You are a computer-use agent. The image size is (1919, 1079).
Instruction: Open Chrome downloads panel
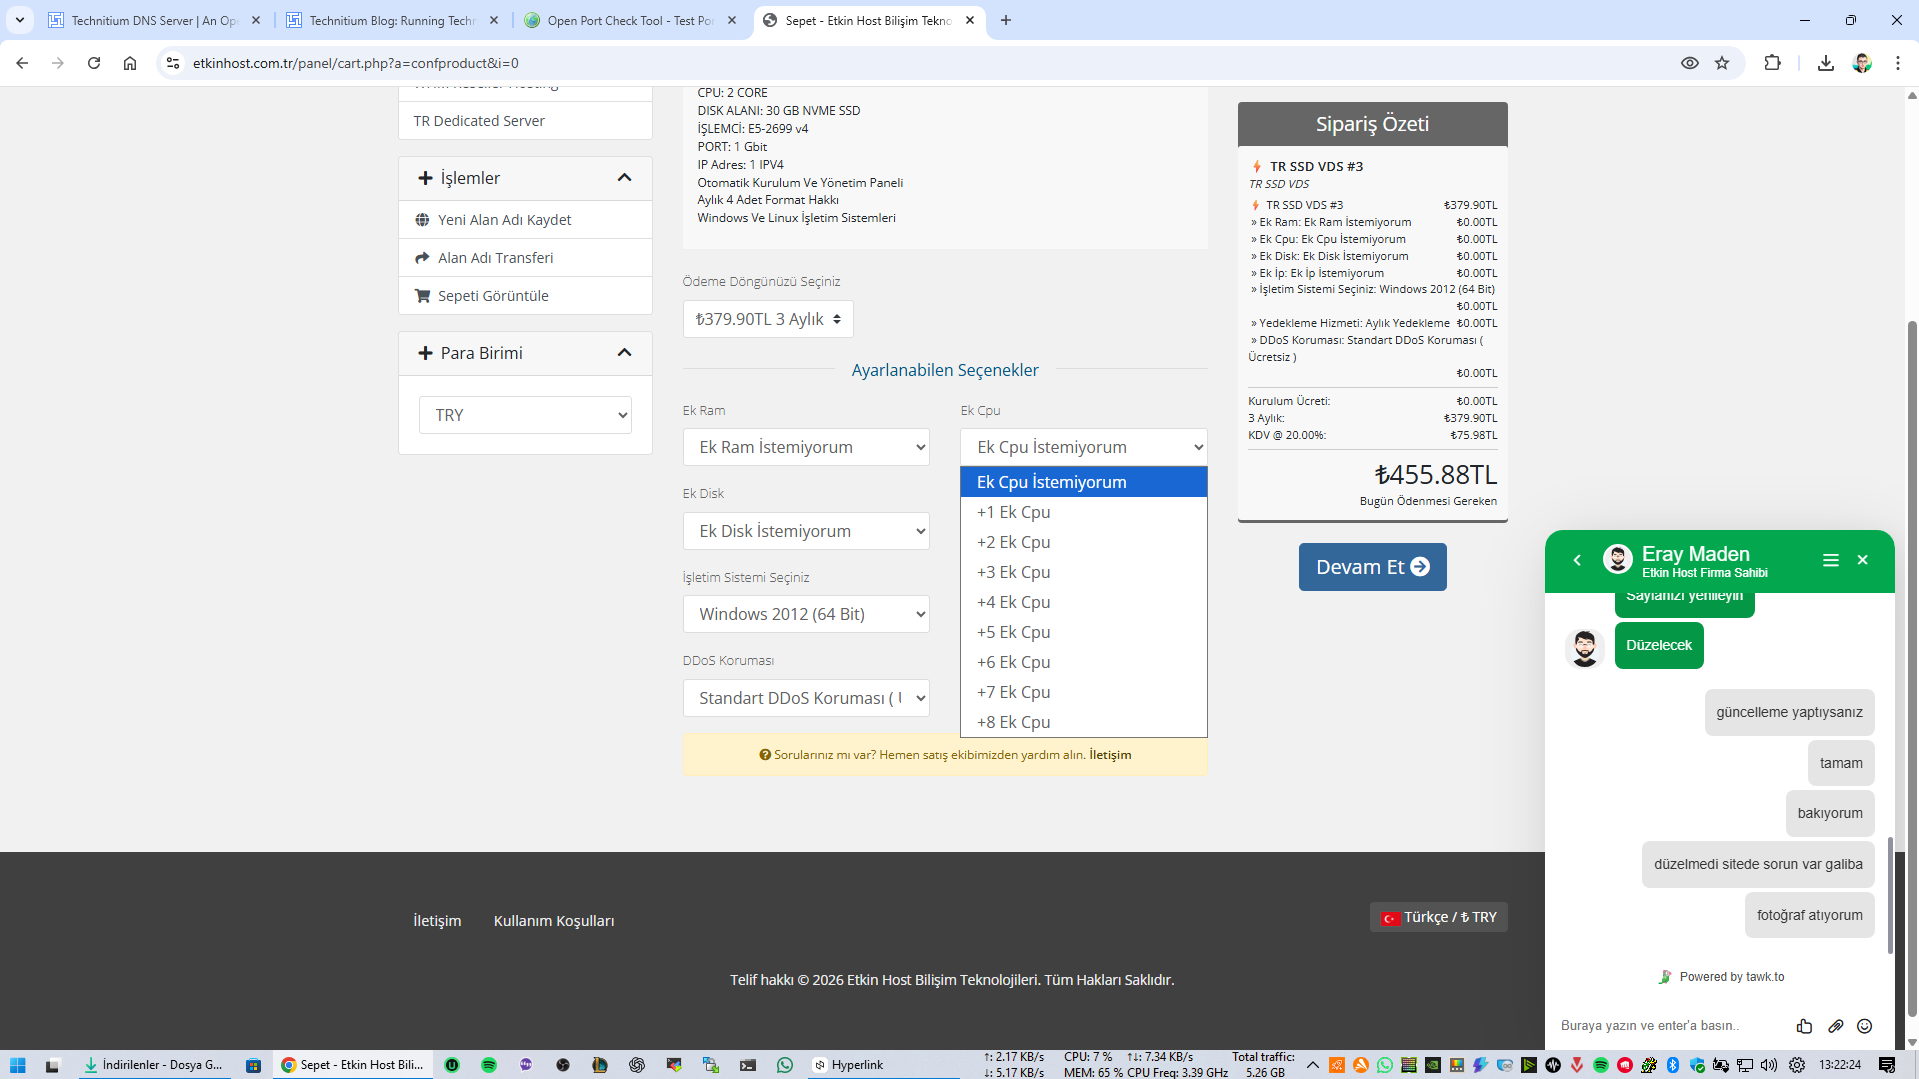point(1826,63)
